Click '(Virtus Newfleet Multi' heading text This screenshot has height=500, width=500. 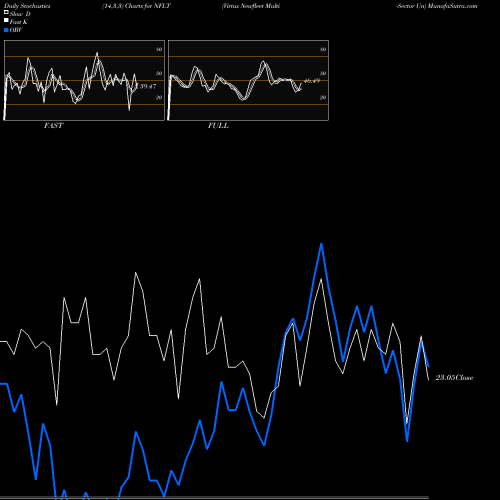(x=251, y=6)
